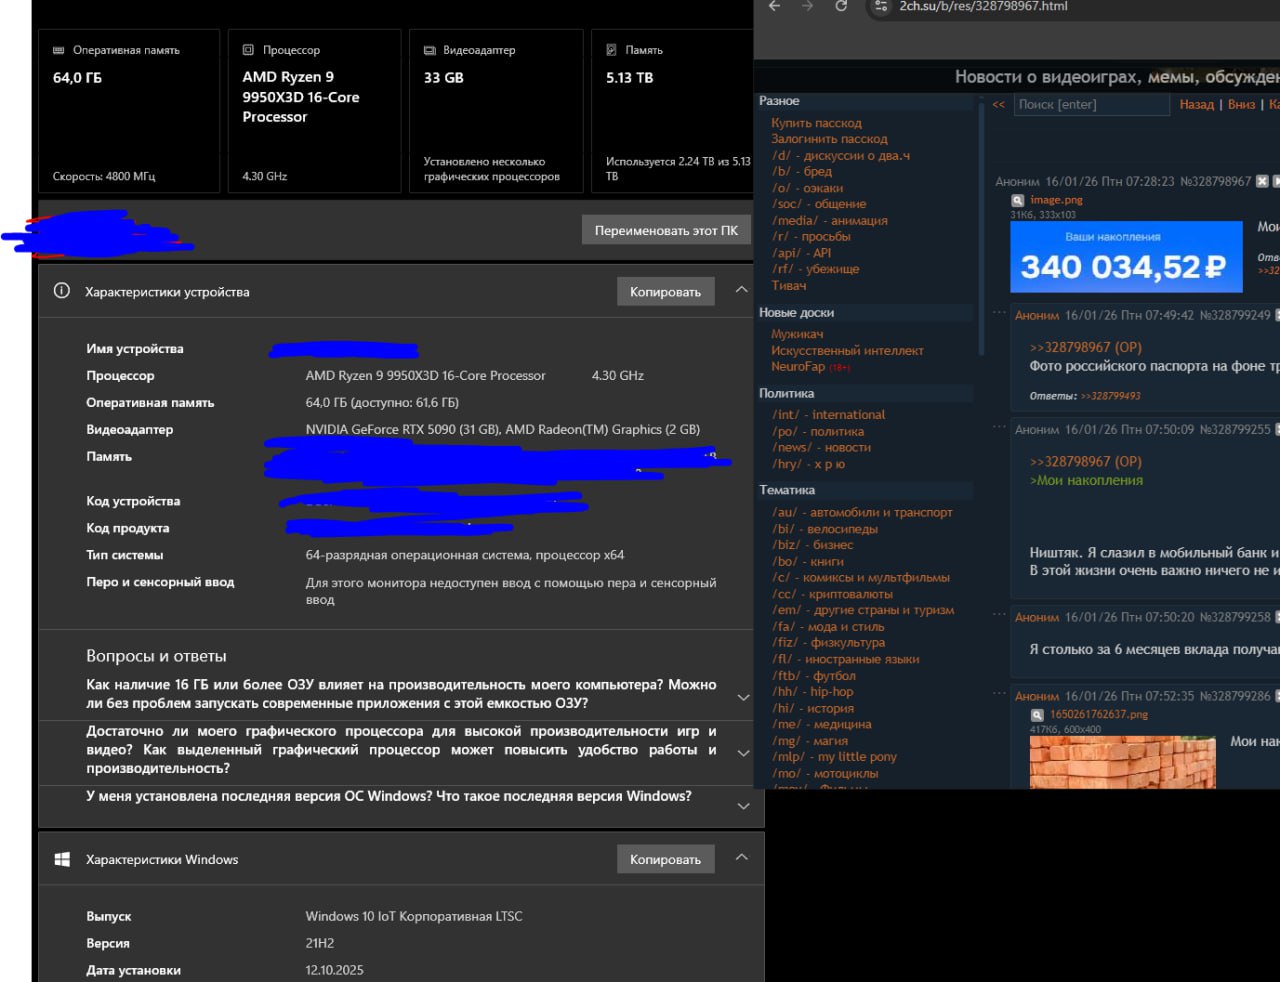Click the Дата установки value 12.10.2025

pyautogui.click(x=335, y=970)
